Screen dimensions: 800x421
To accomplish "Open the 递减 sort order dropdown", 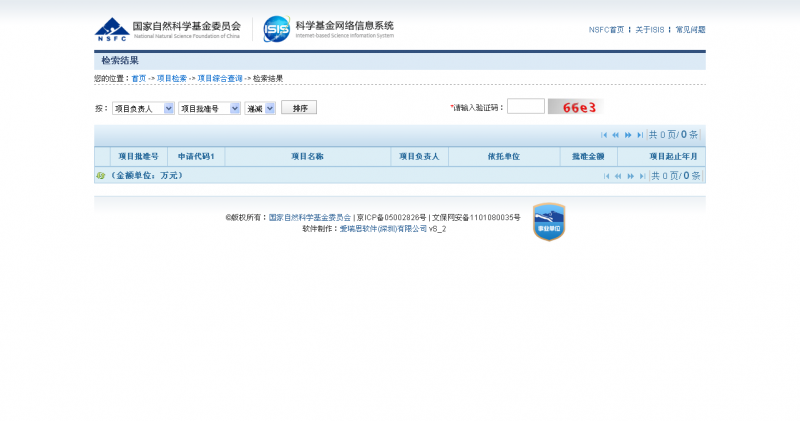I will 260,108.
